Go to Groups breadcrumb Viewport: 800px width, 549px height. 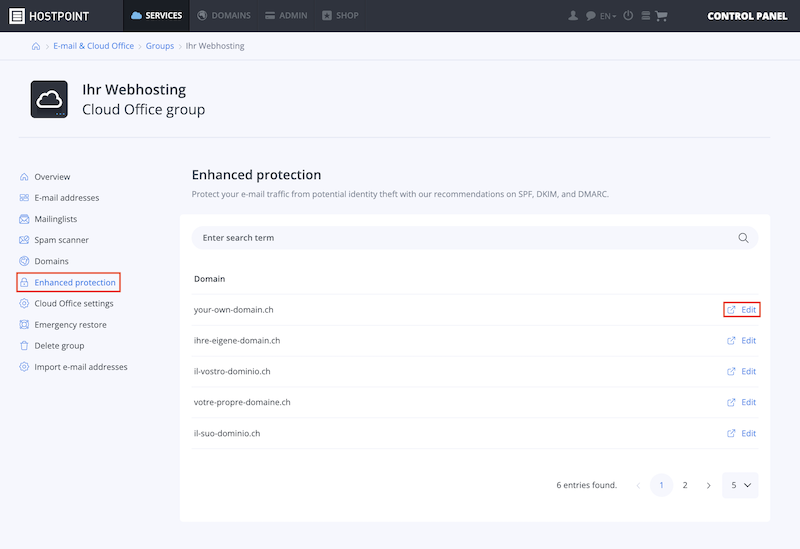click(160, 46)
